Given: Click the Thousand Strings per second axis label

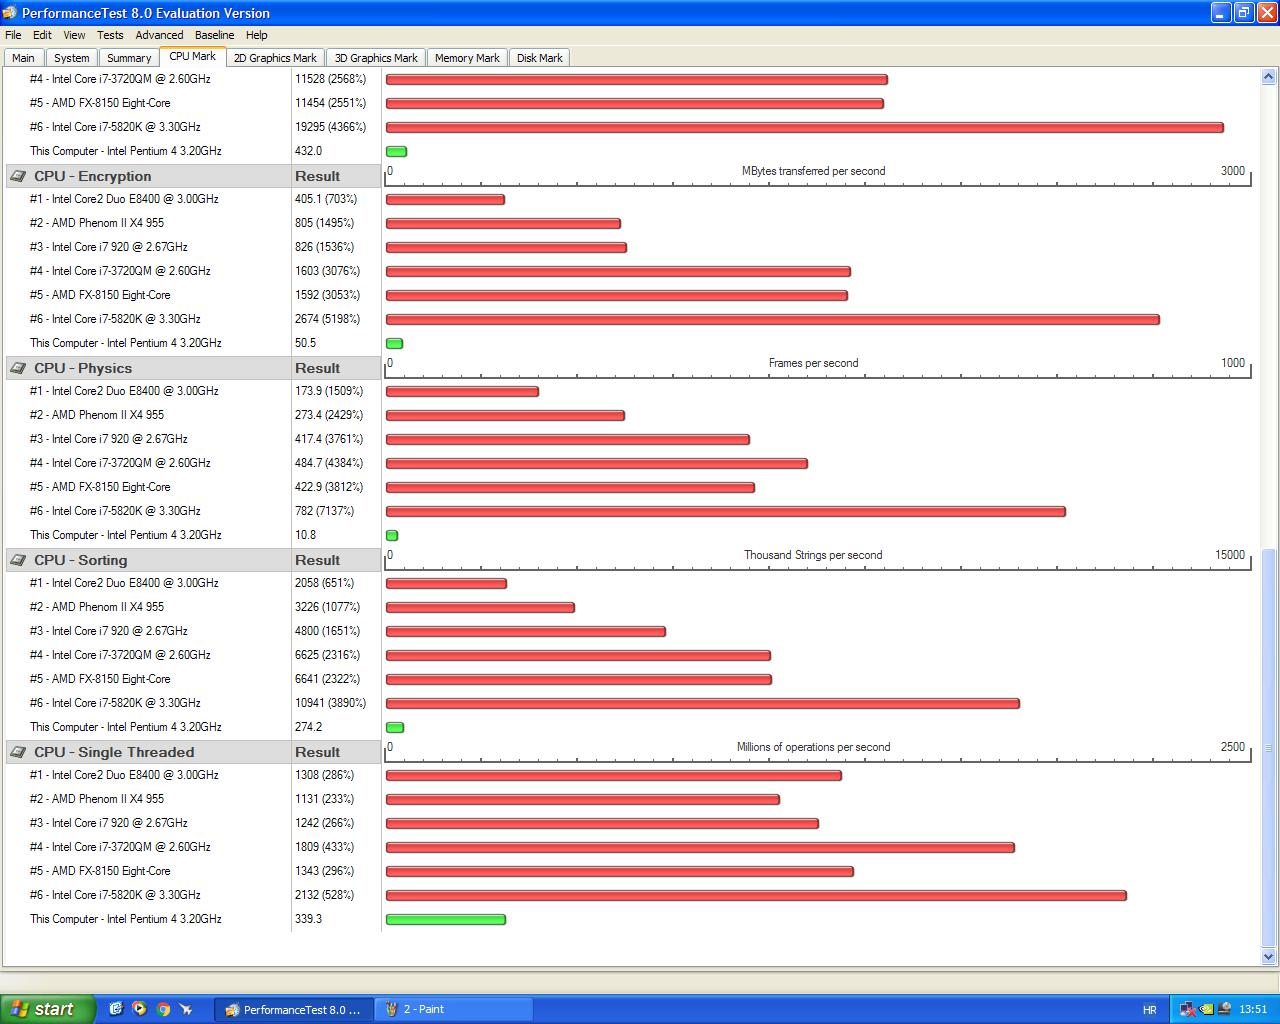Looking at the screenshot, I should (x=813, y=555).
